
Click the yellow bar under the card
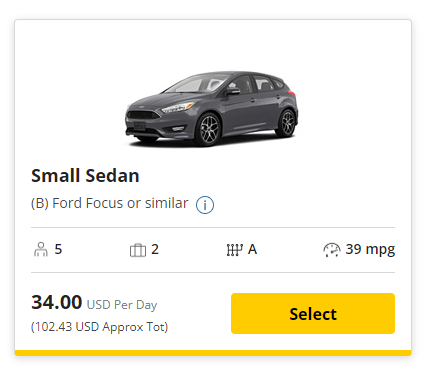(x=213, y=353)
